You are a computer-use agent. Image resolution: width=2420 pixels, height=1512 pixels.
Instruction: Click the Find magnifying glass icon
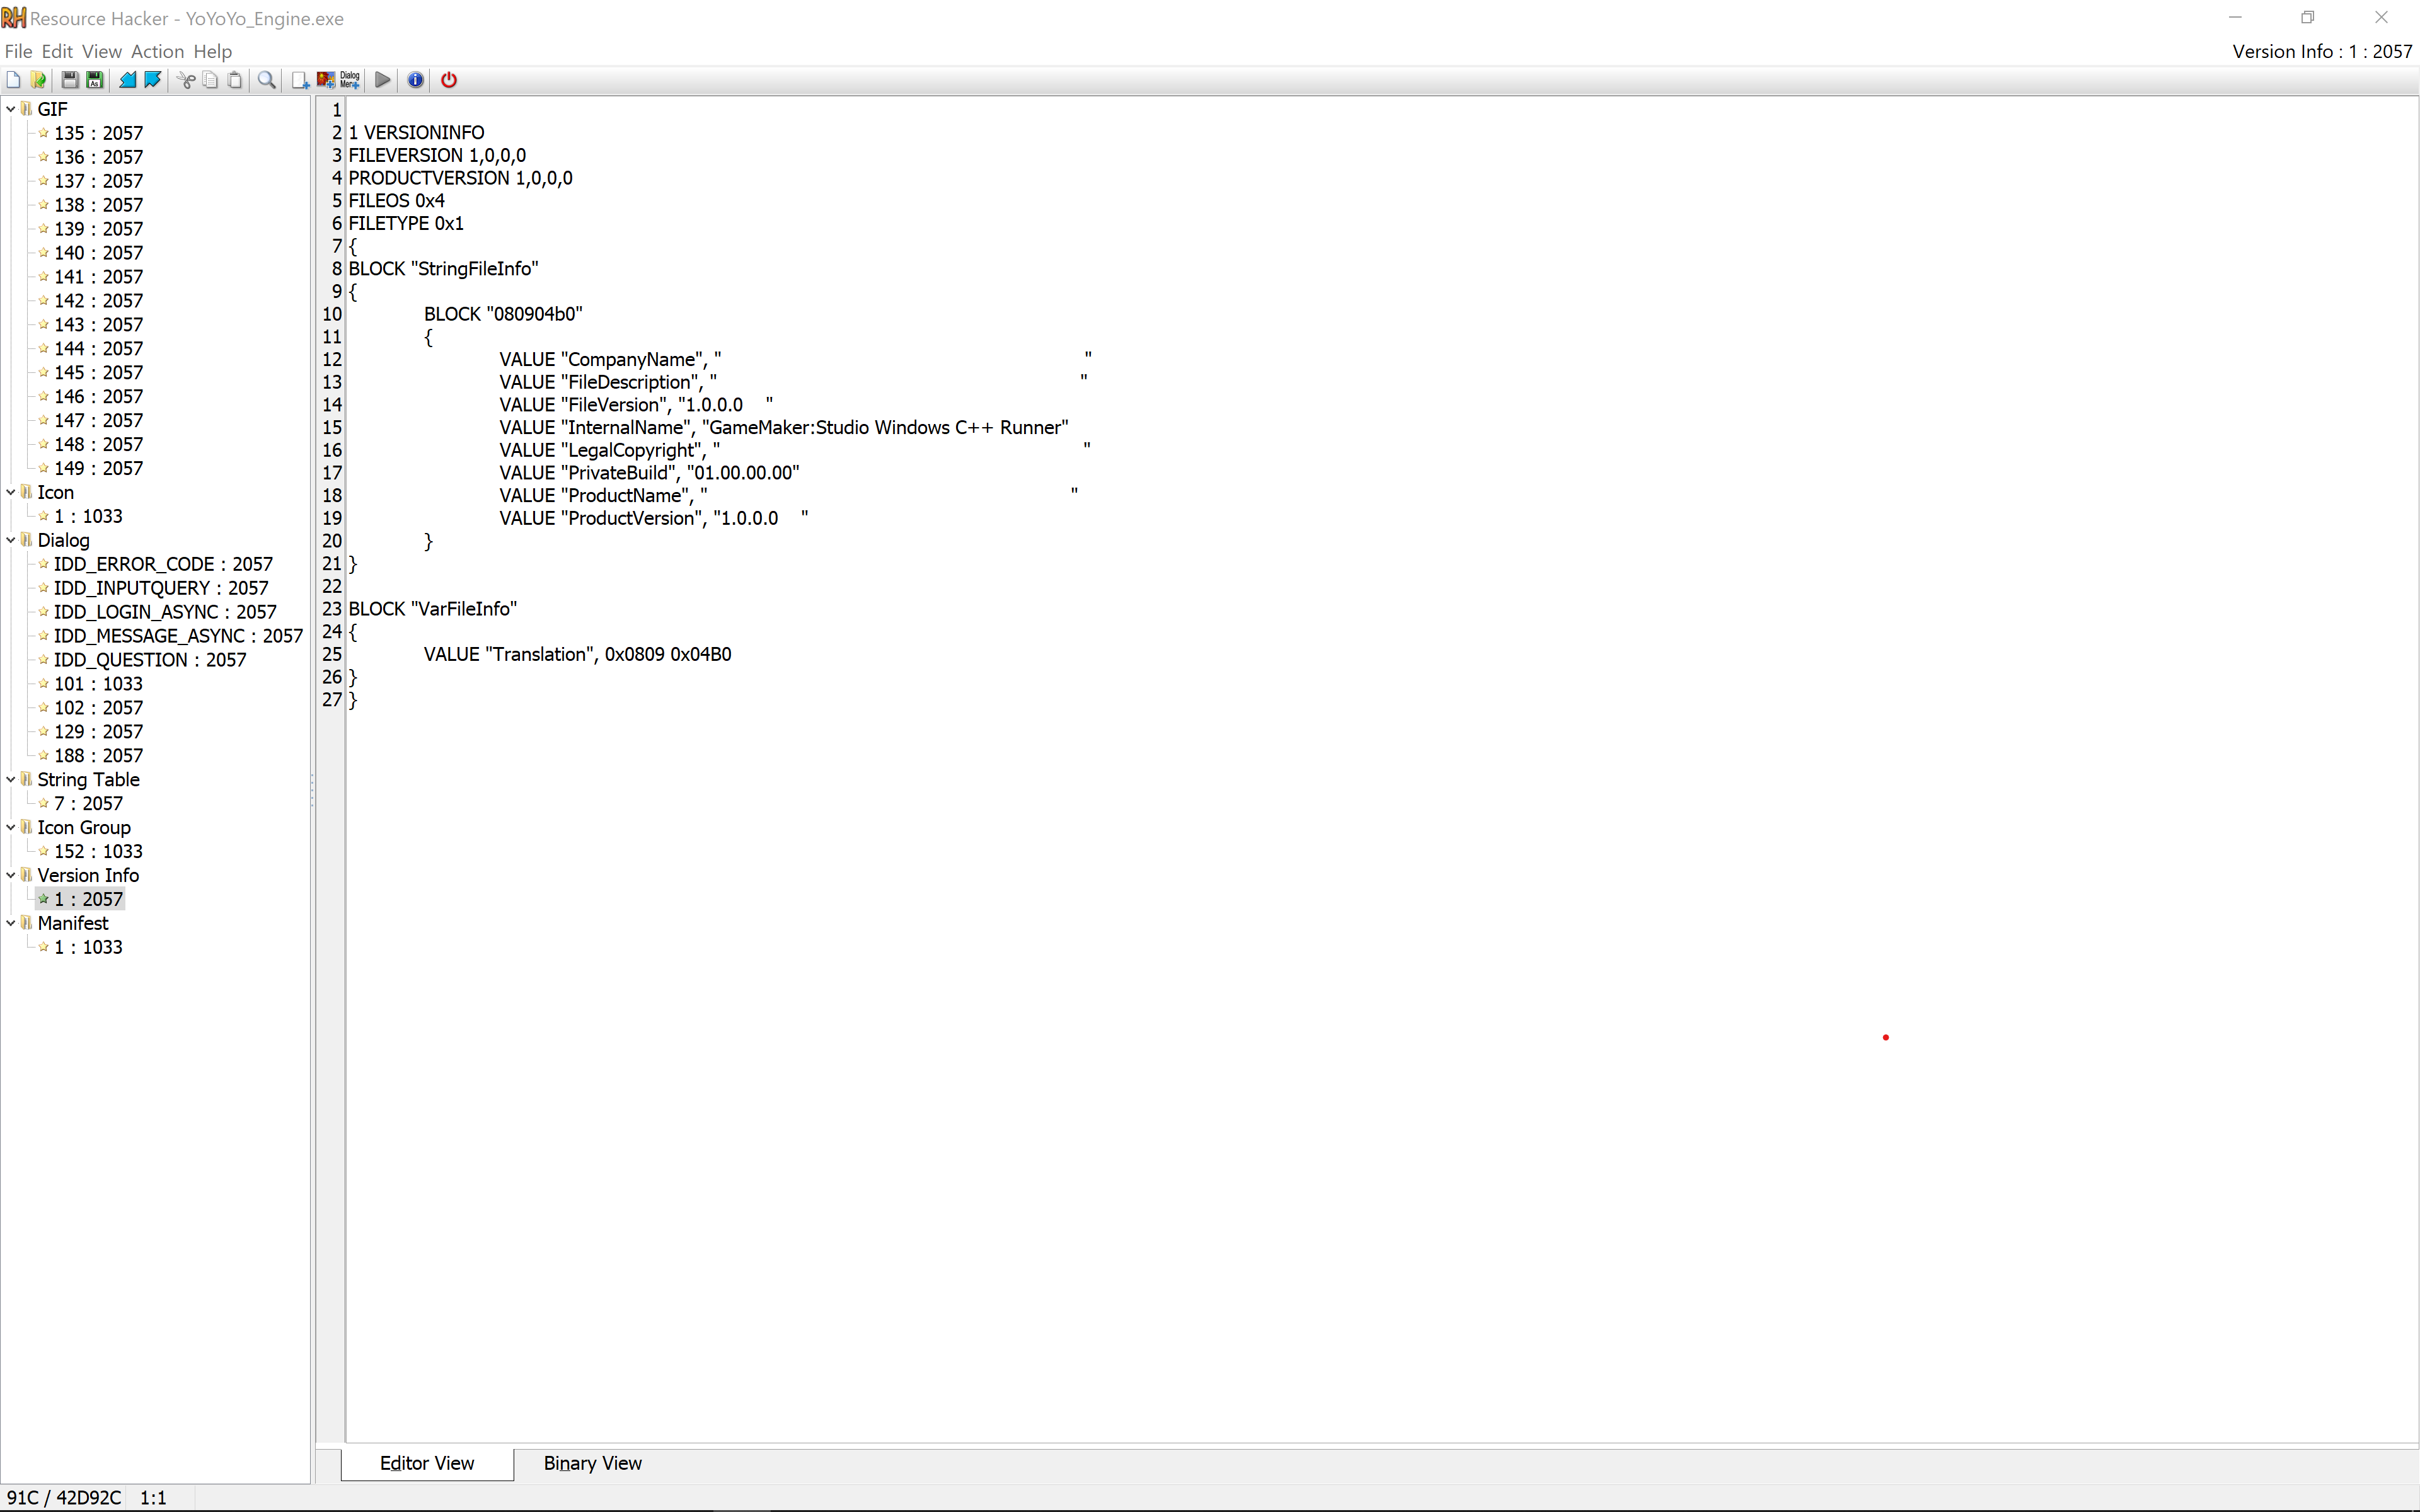pos(266,80)
